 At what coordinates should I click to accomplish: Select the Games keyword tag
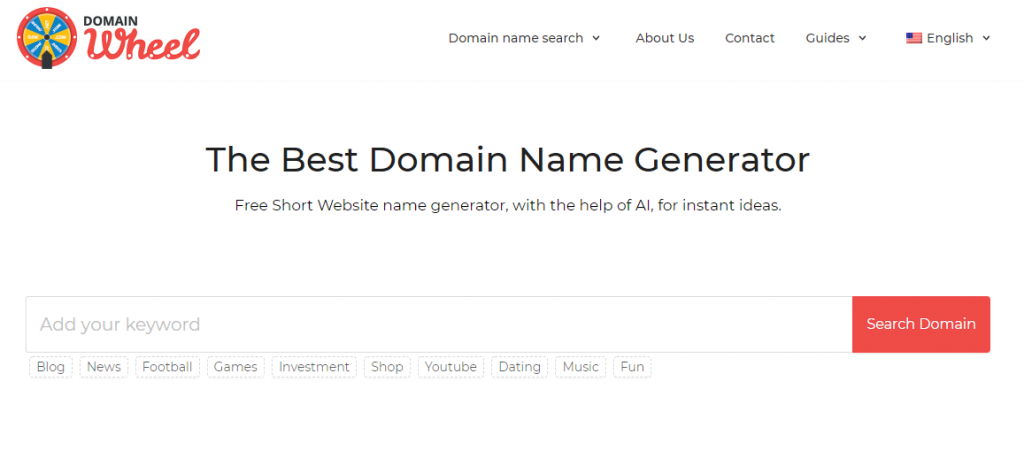(x=235, y=367)
